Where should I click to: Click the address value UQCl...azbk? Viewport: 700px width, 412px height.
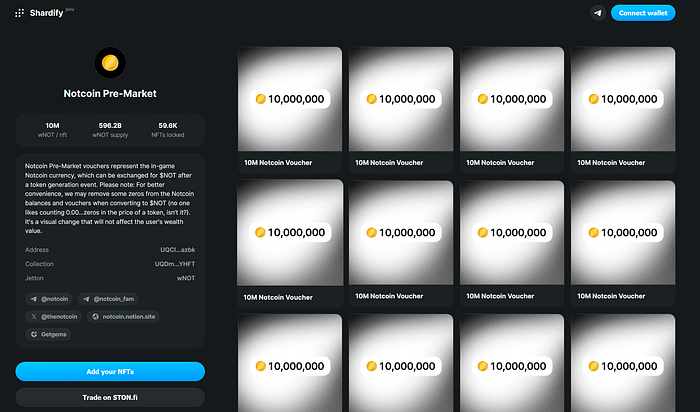tap(178, 250)
